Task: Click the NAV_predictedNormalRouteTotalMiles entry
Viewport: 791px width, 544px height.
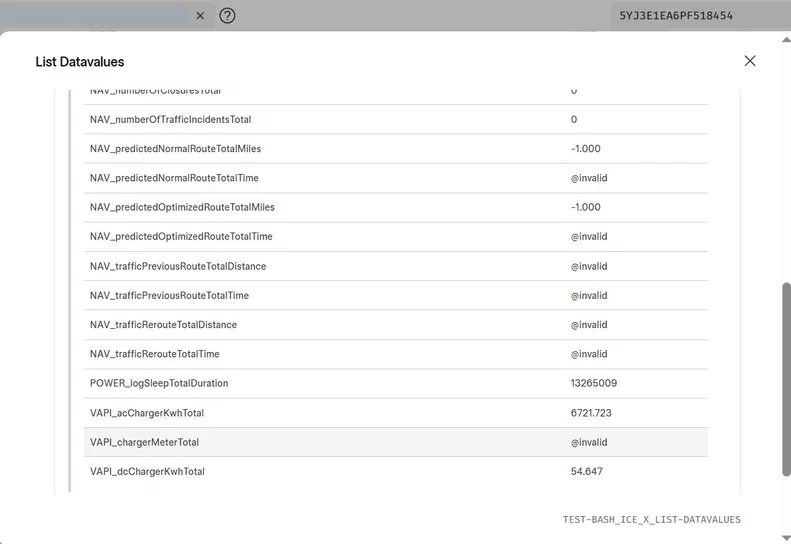Action: click(175, 149)
